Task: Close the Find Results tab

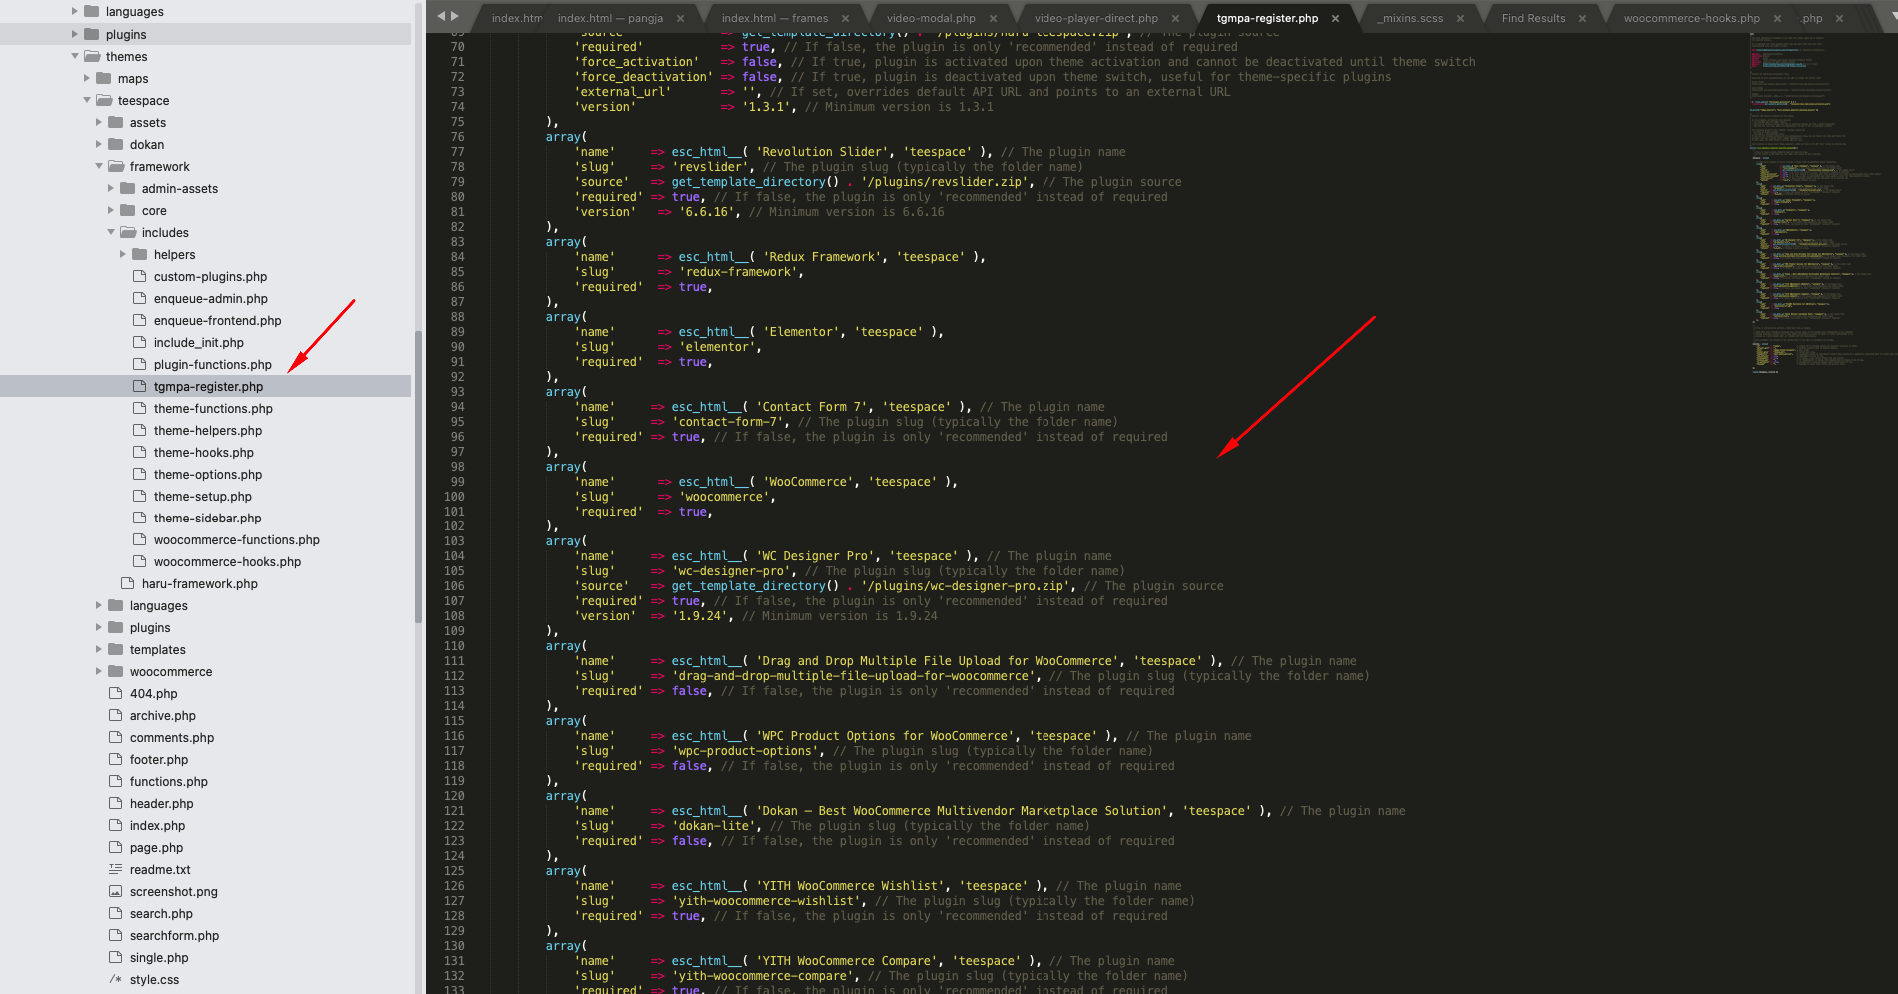Action: point(1582,18)
